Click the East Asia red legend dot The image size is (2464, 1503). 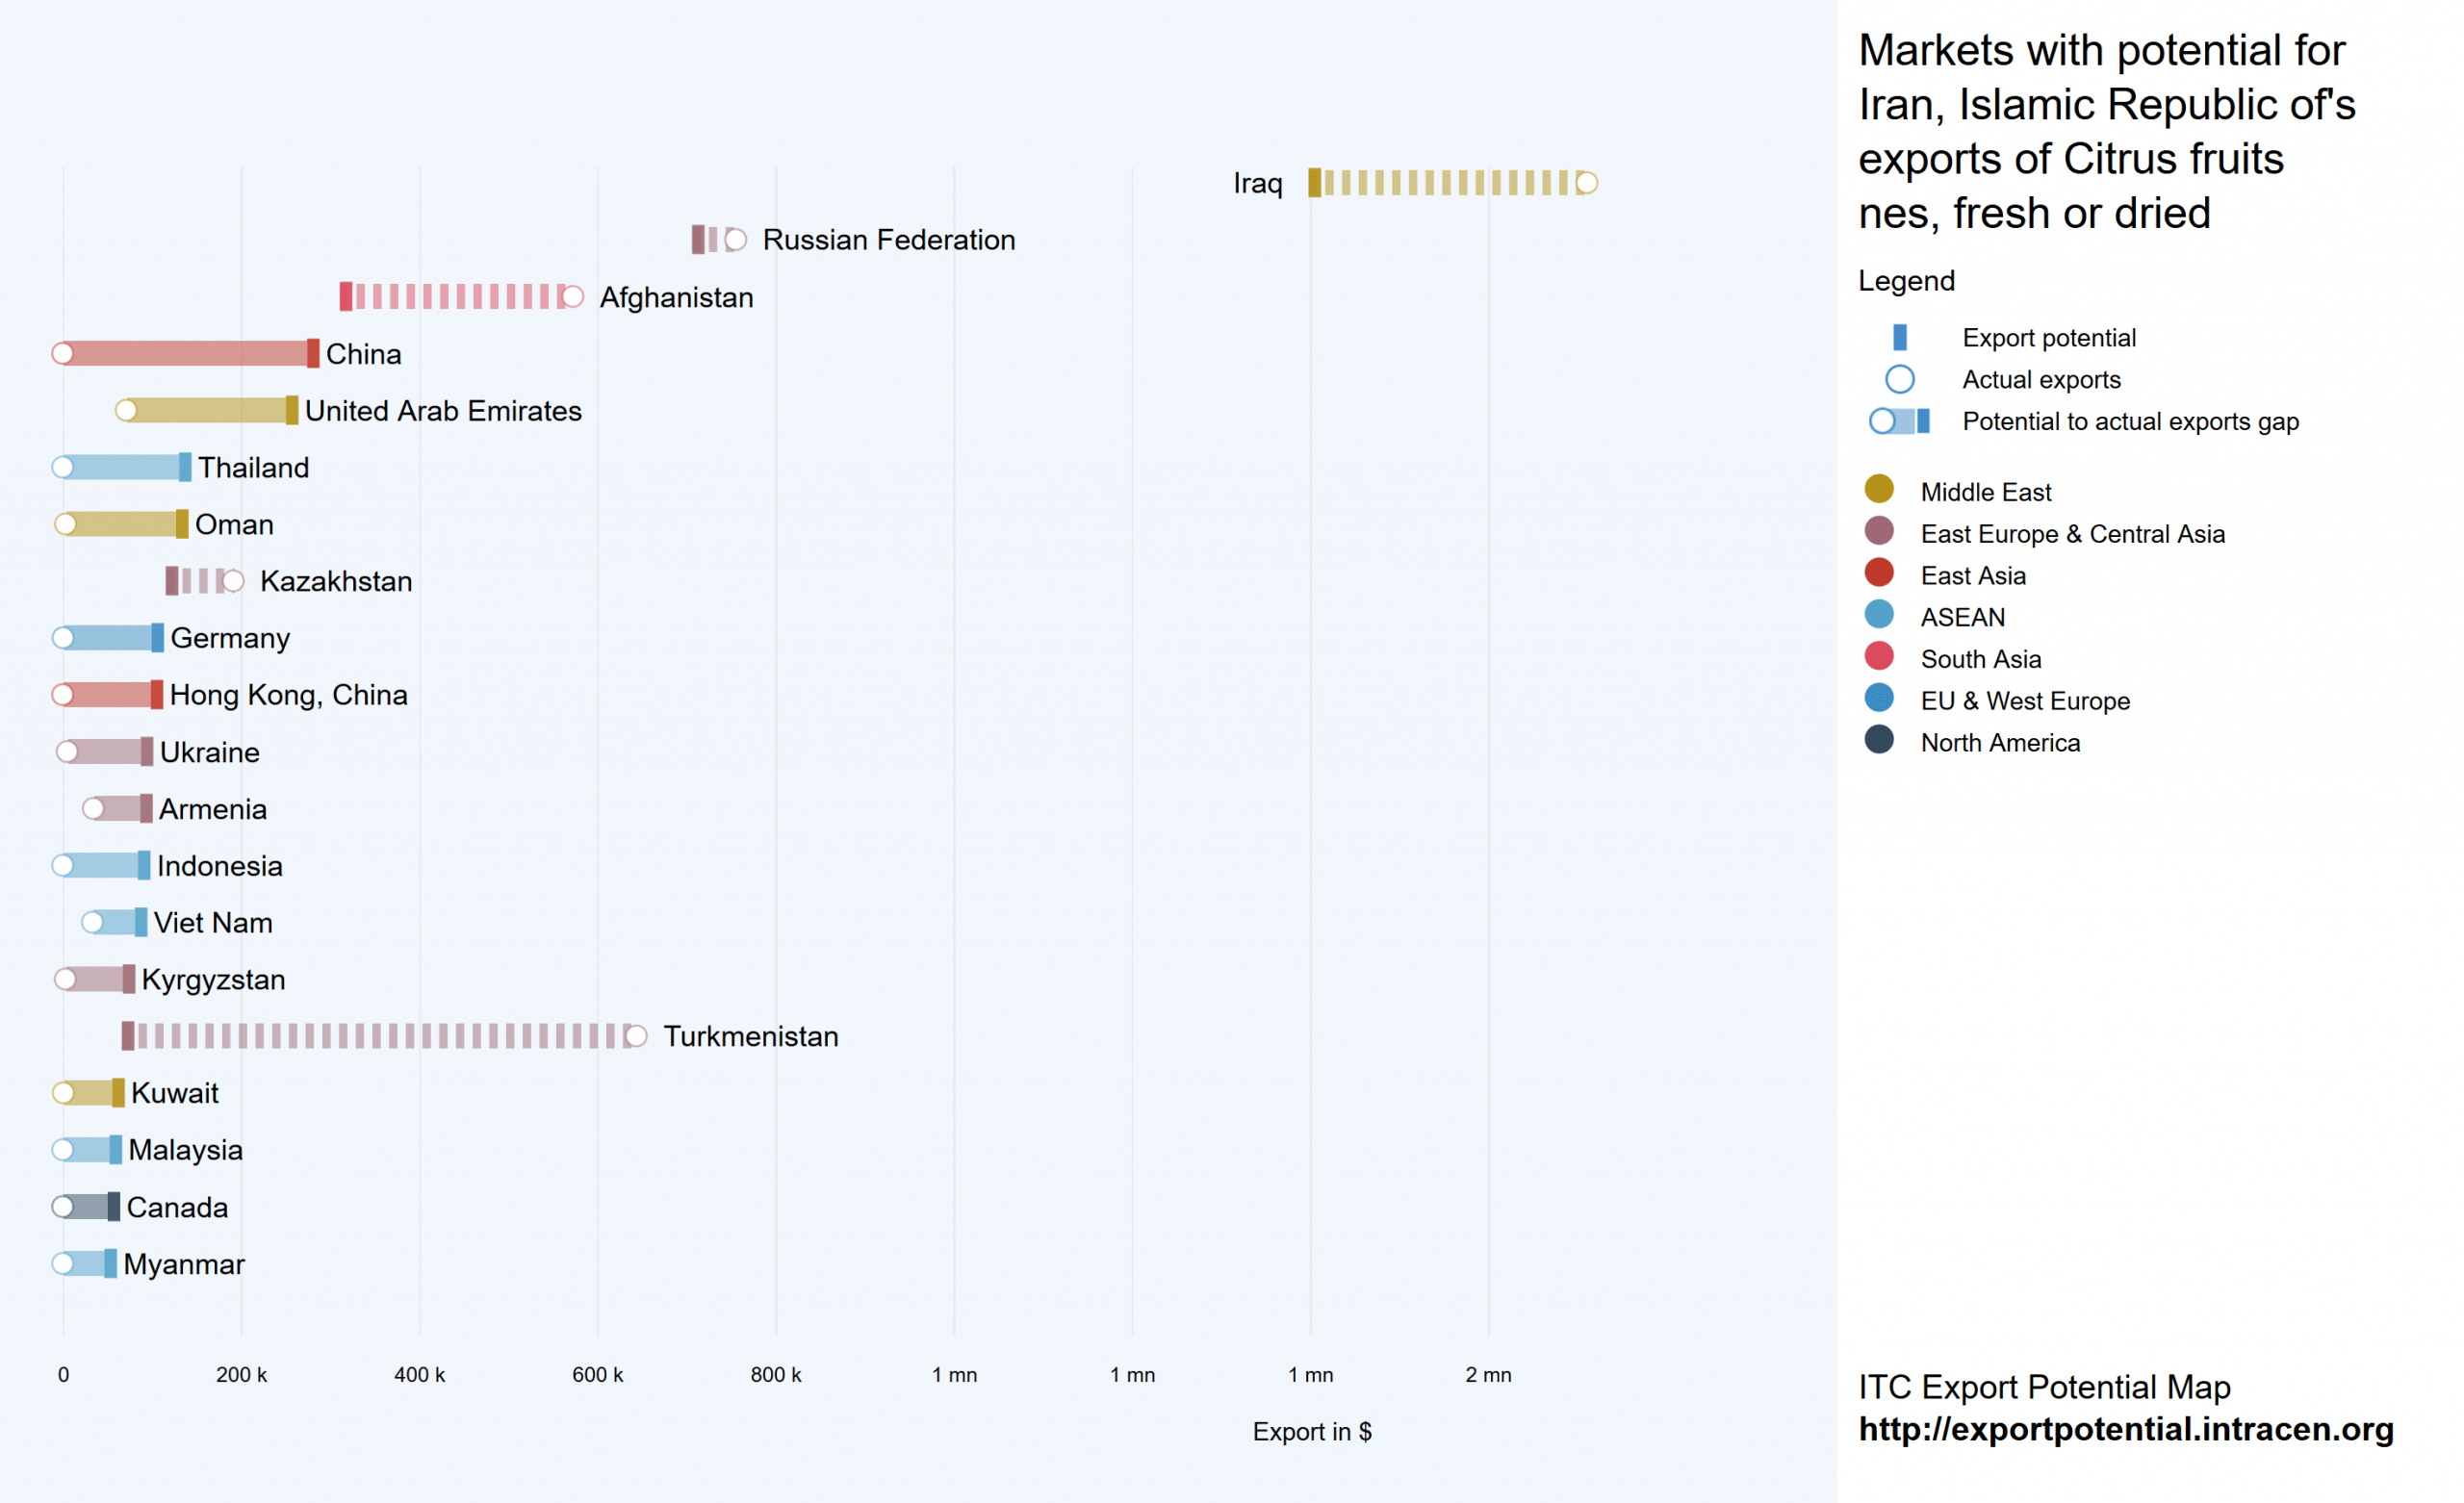pos(1878,573)
